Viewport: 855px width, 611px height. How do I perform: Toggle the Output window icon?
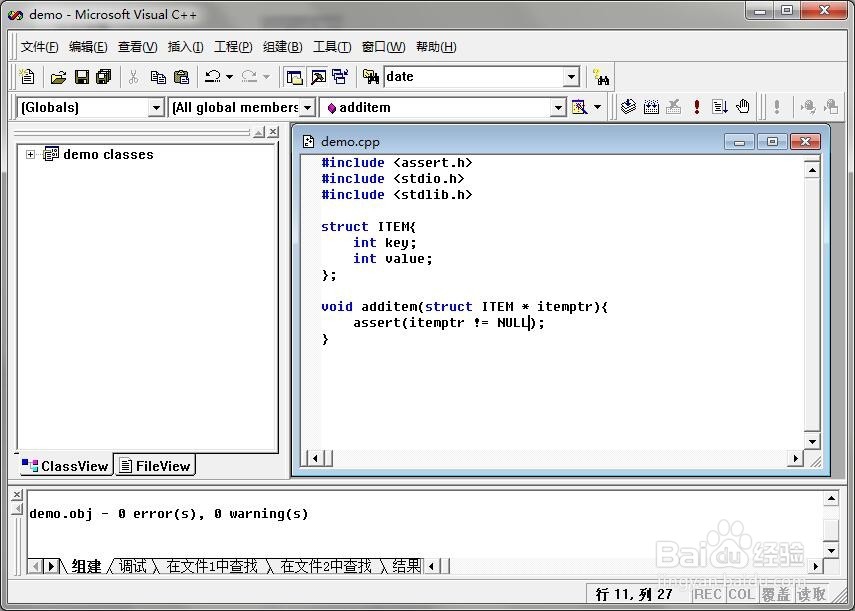[x=318, y=77]
